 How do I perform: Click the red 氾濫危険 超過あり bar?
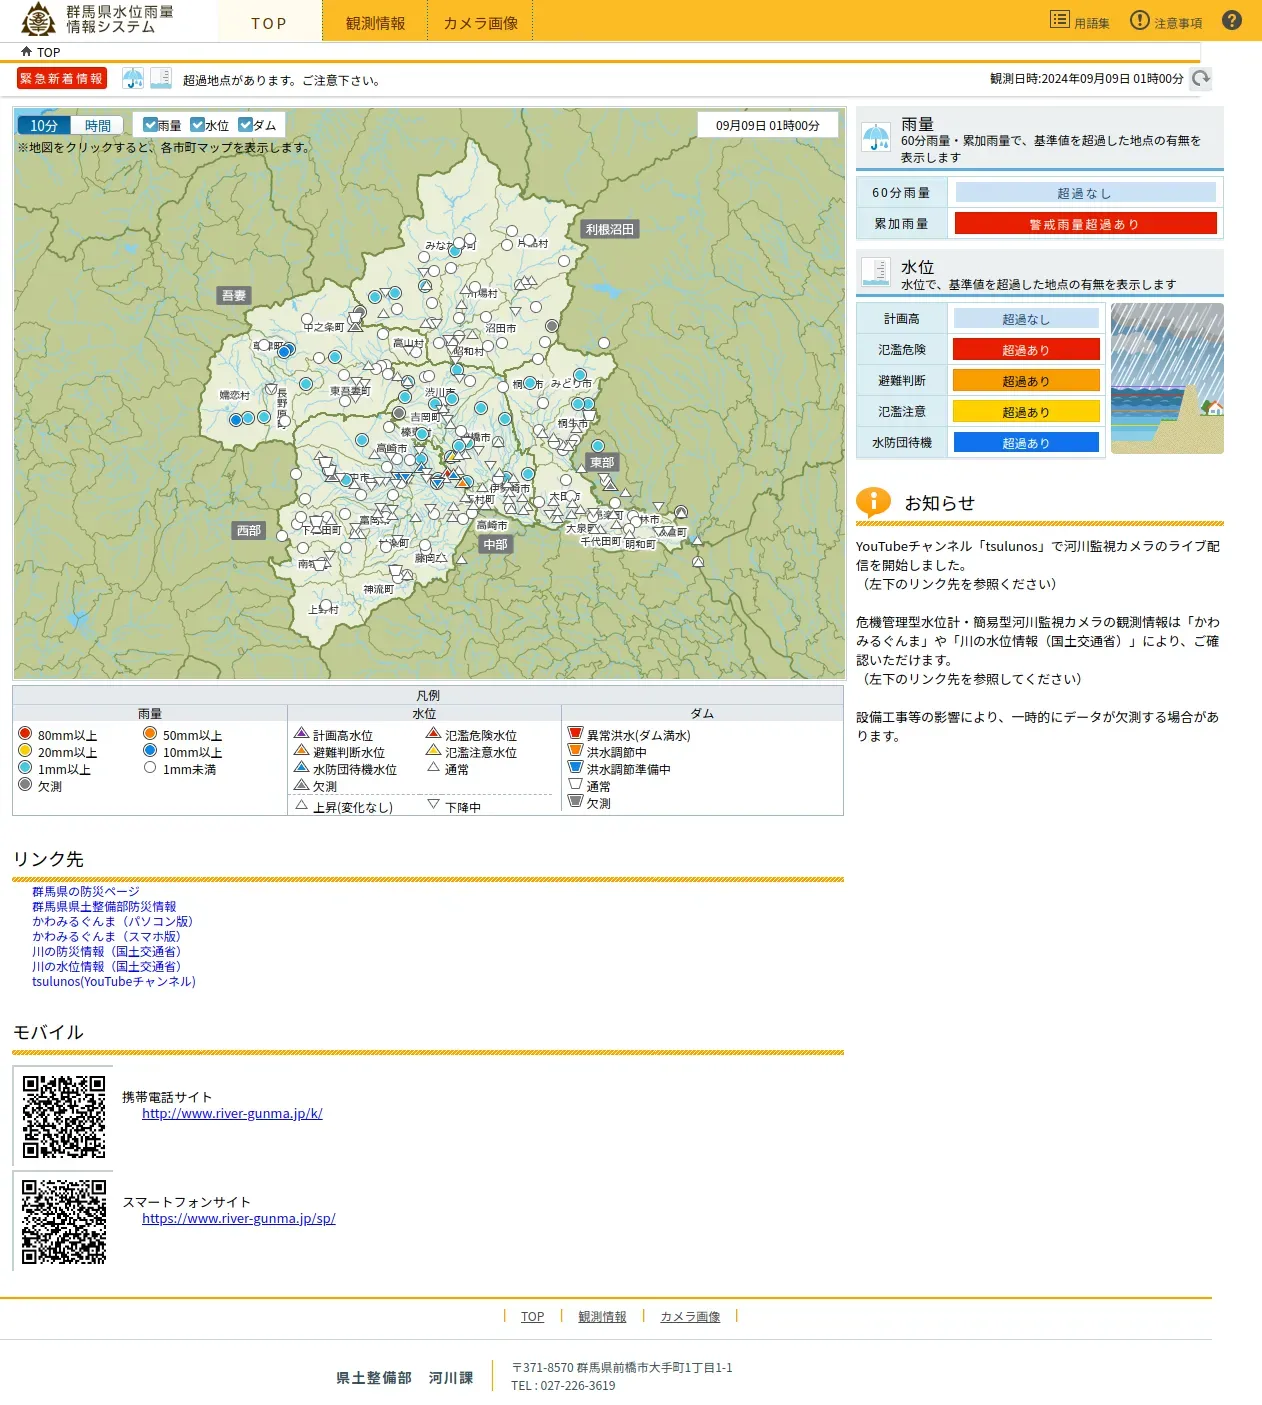[1026, 349]
